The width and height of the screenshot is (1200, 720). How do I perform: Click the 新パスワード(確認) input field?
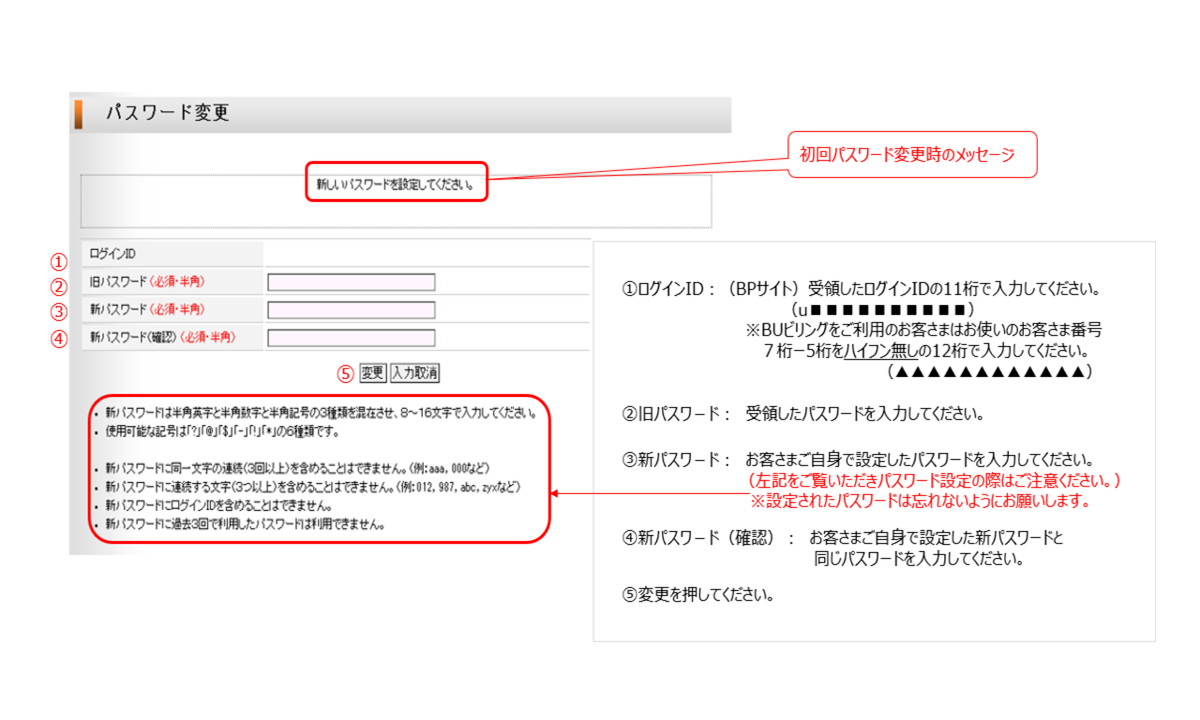(350, 337)
